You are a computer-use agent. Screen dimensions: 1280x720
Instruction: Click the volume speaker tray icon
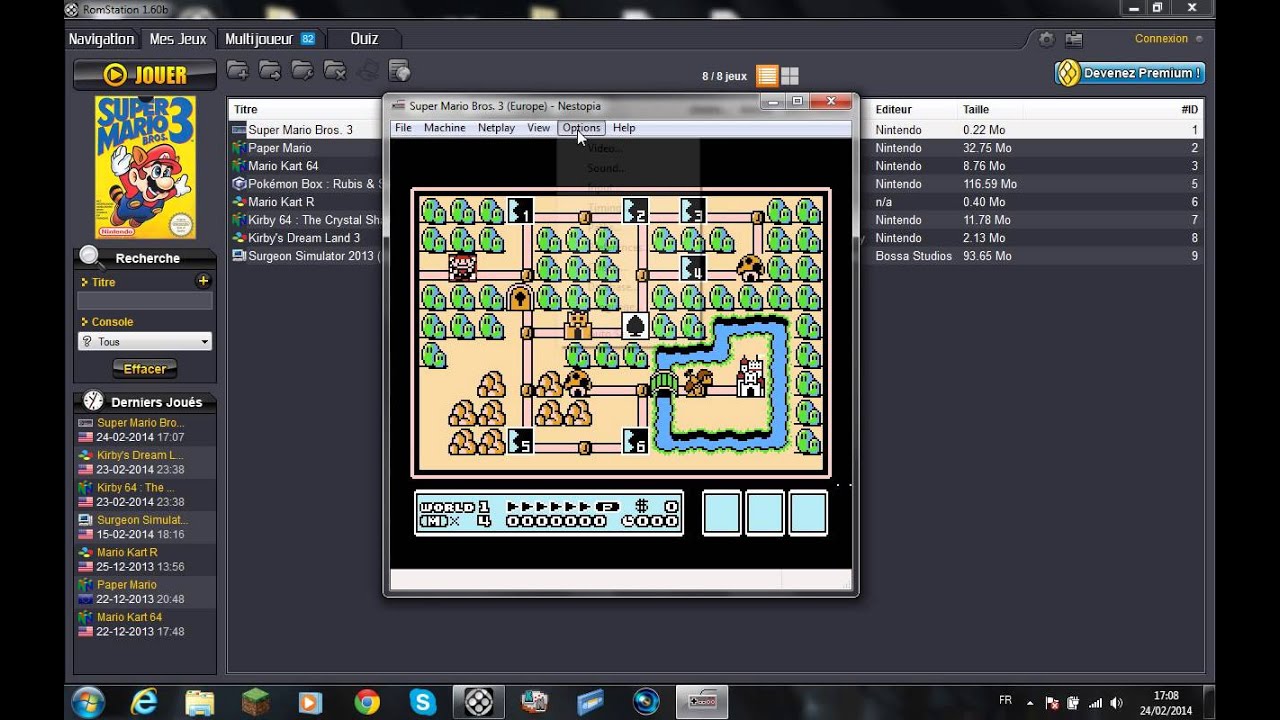(1117, 702)
